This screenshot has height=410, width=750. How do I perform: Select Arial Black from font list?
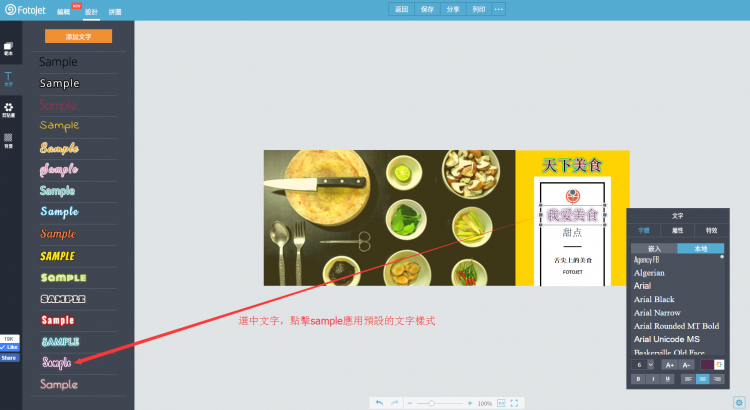coord(654,299)
